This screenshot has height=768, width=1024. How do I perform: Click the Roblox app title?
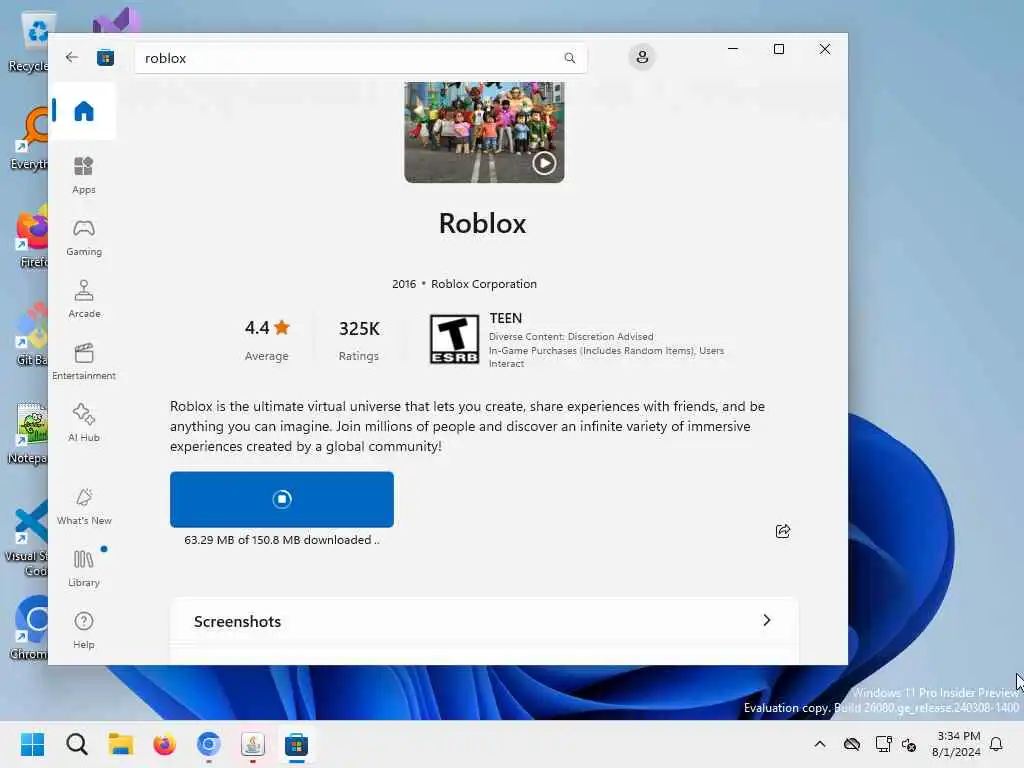(x=482, y=223)
